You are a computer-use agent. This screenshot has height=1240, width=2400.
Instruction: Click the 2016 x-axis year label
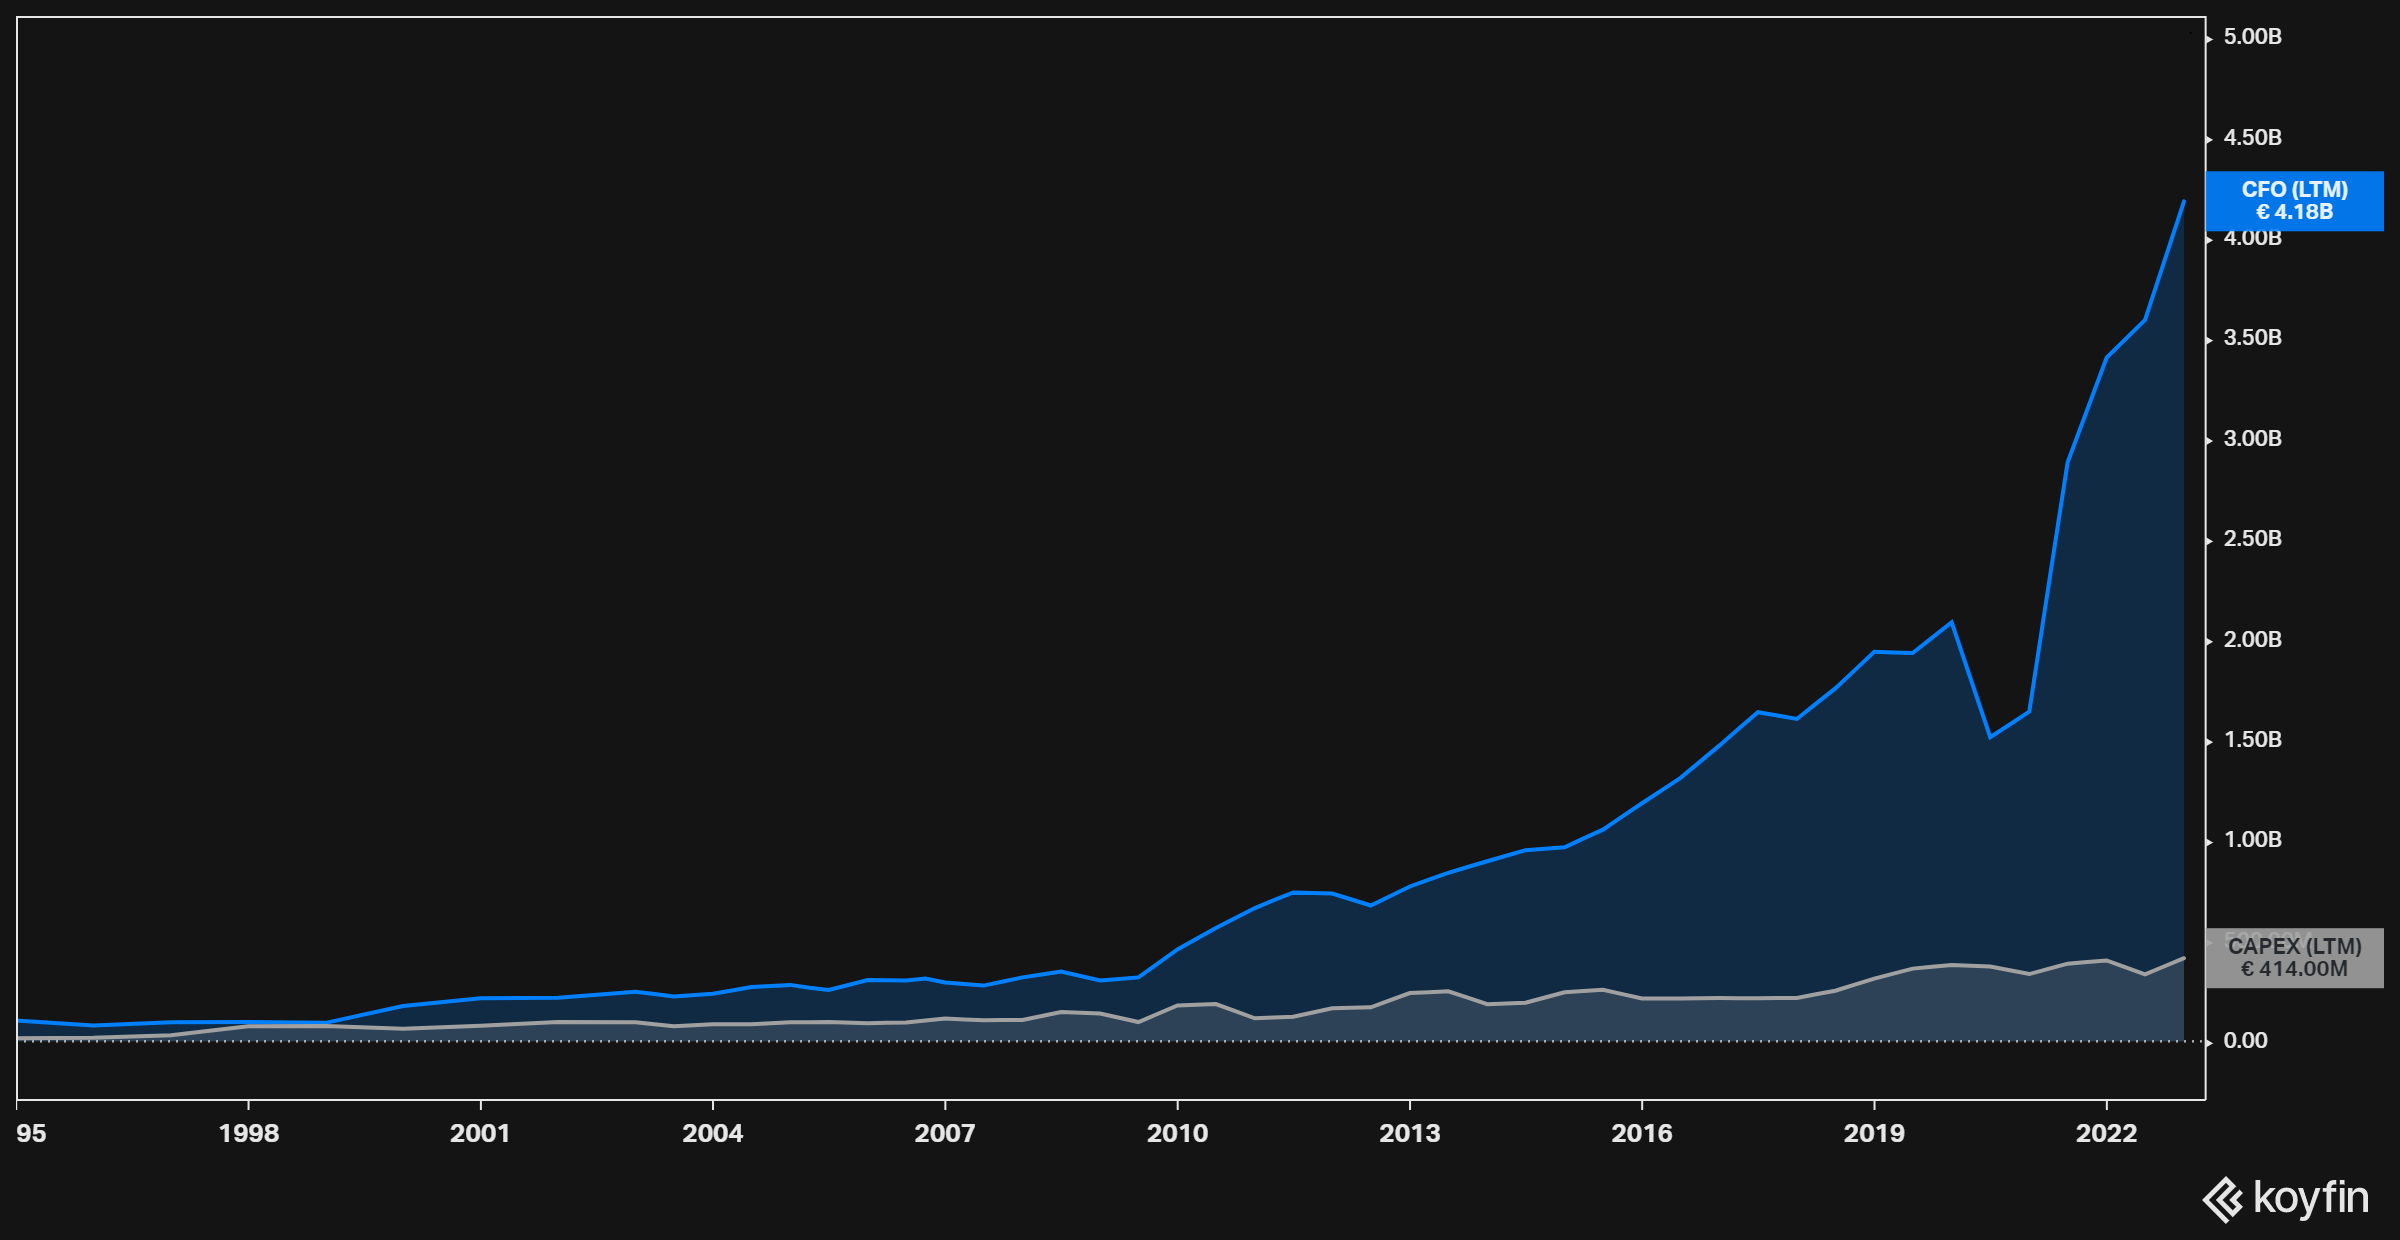coord(1642,1133)
